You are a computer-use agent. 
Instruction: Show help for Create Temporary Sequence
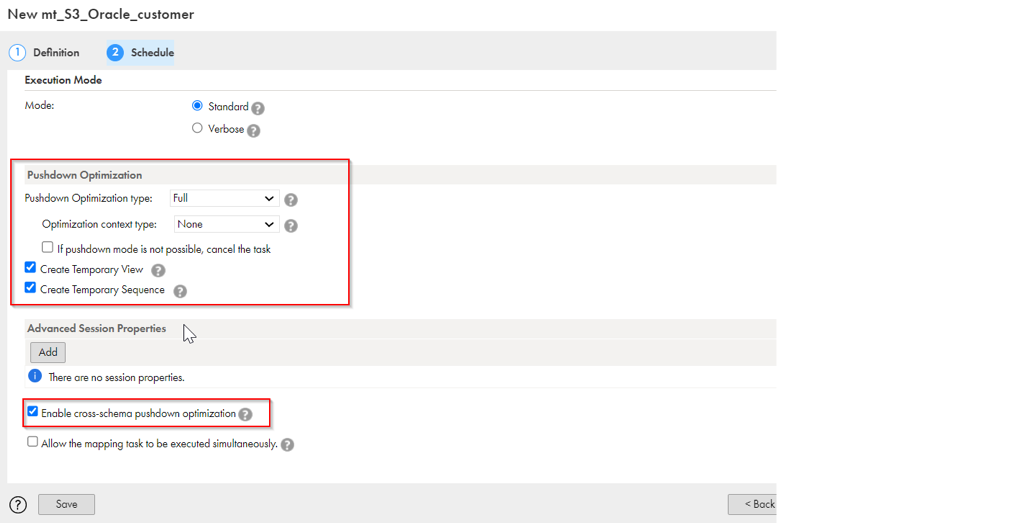[x=180, y=291]
